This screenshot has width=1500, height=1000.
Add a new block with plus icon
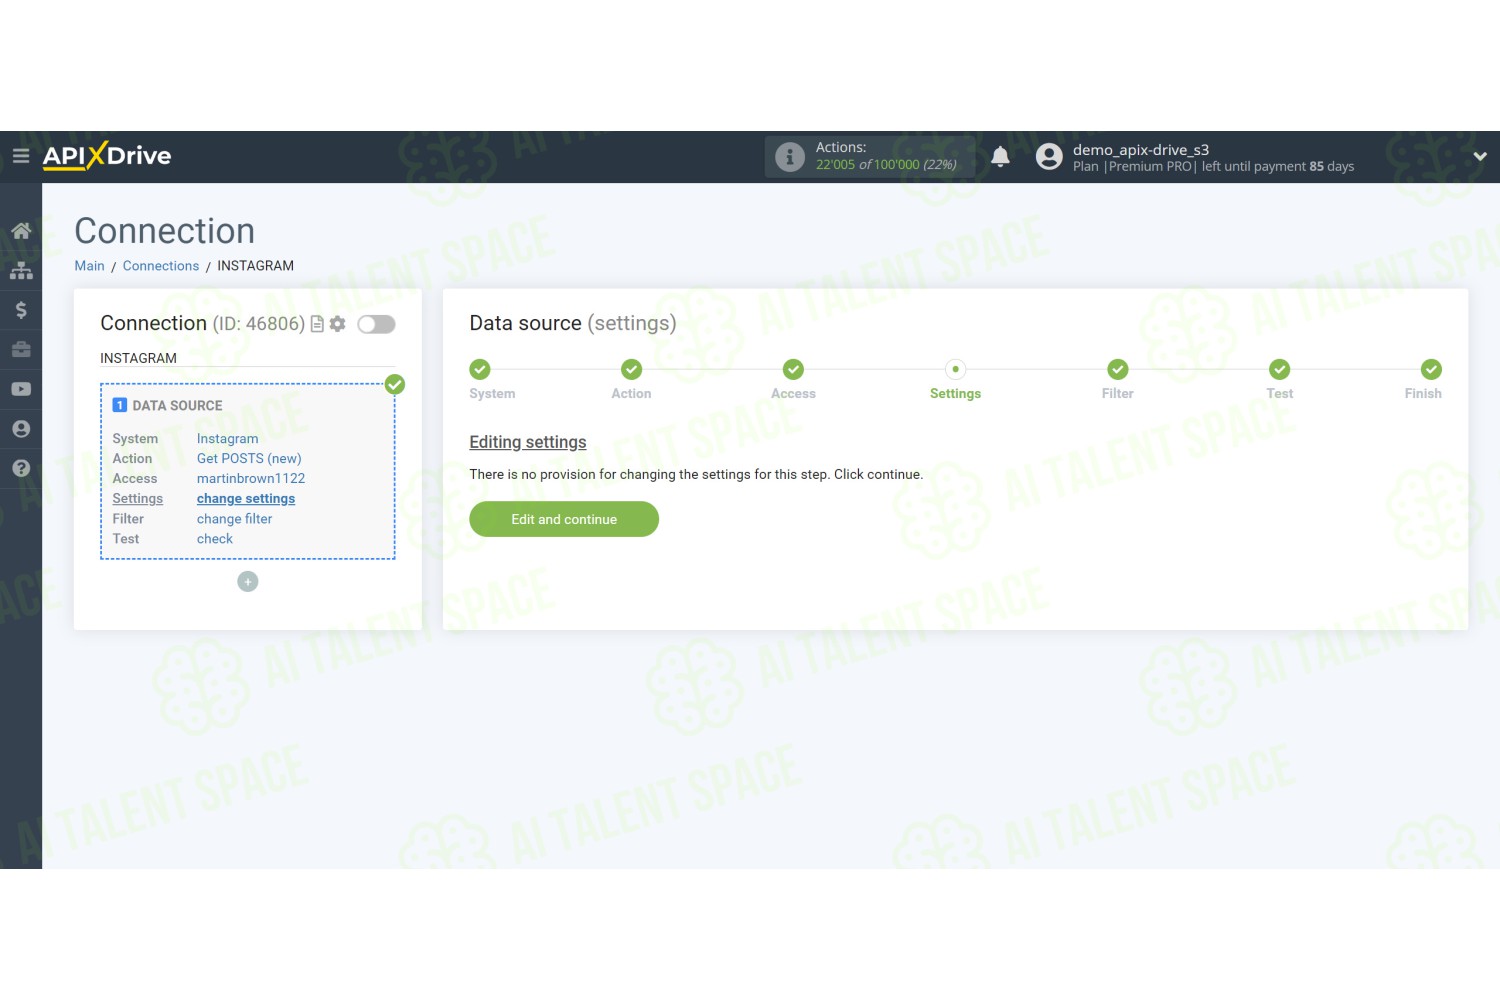(248, 581)
